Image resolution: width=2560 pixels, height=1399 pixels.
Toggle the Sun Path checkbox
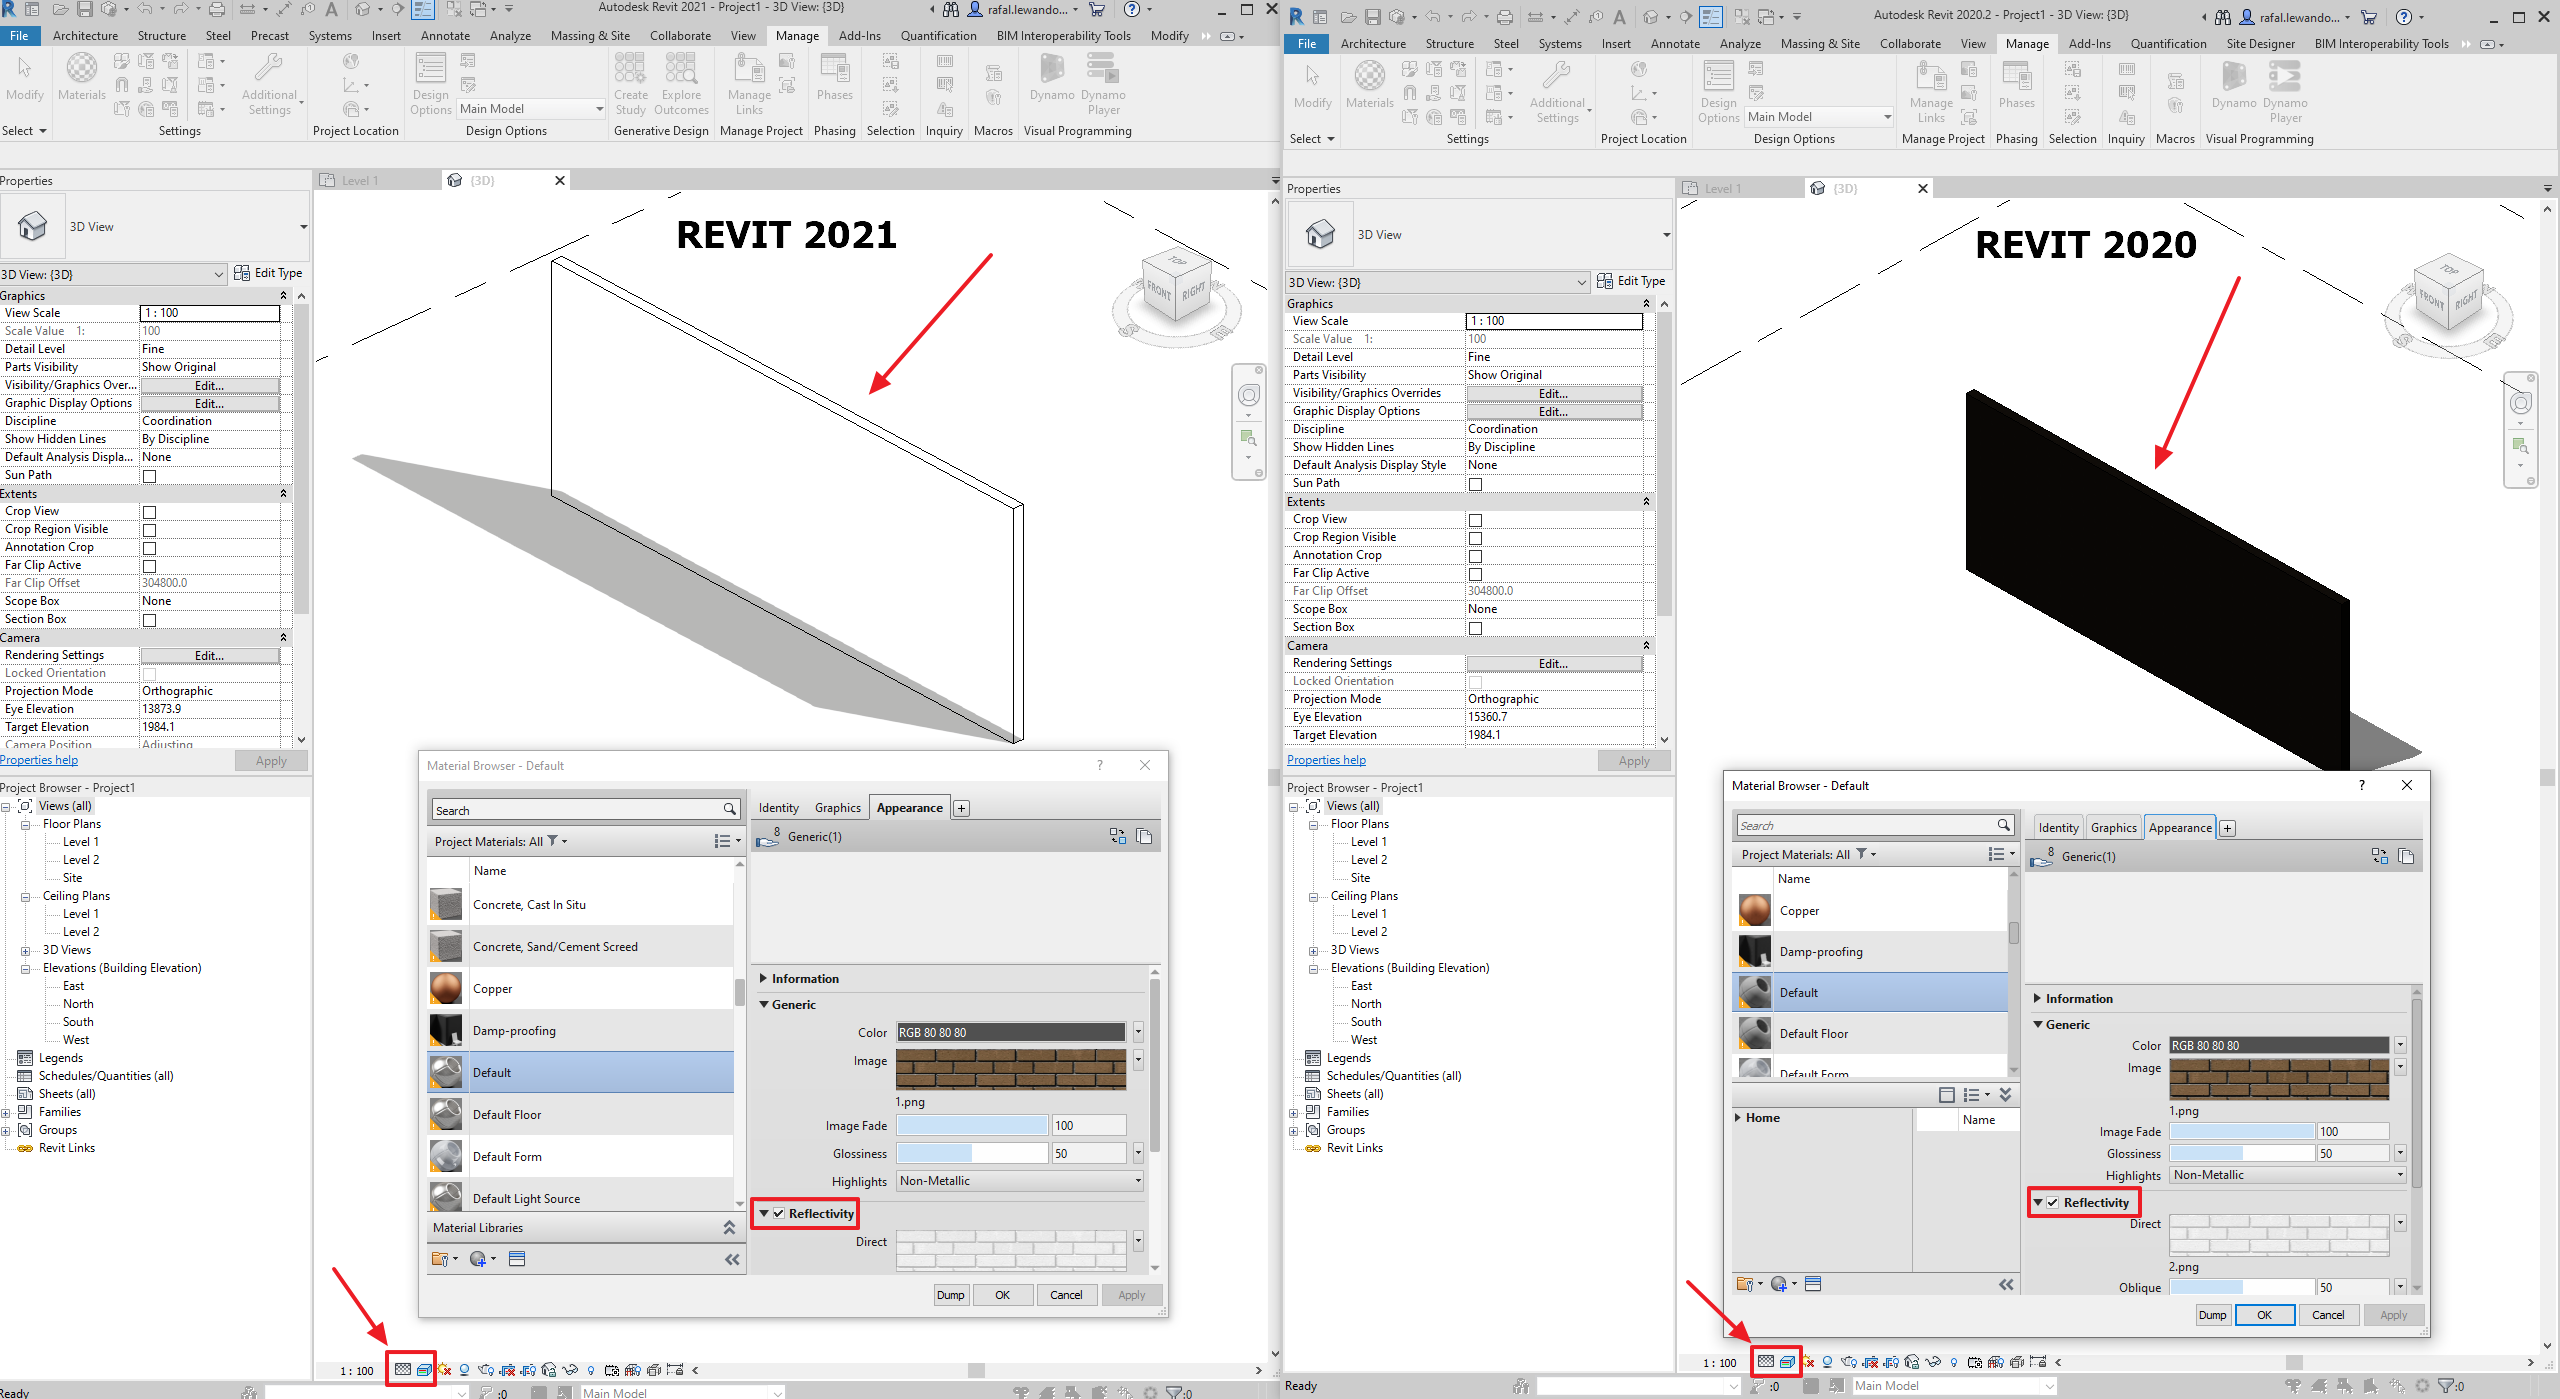click(x=149, y=476)
